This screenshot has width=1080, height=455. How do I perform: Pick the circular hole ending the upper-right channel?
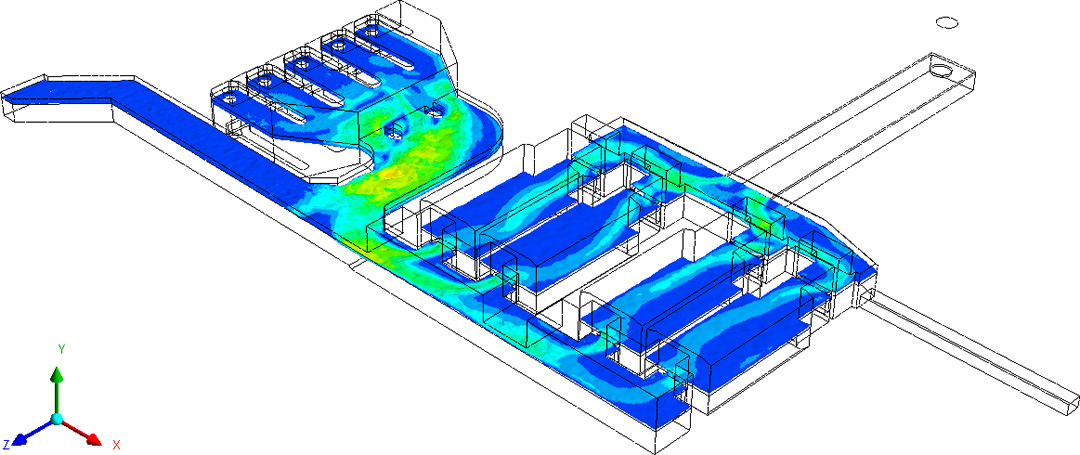[943, 70]
